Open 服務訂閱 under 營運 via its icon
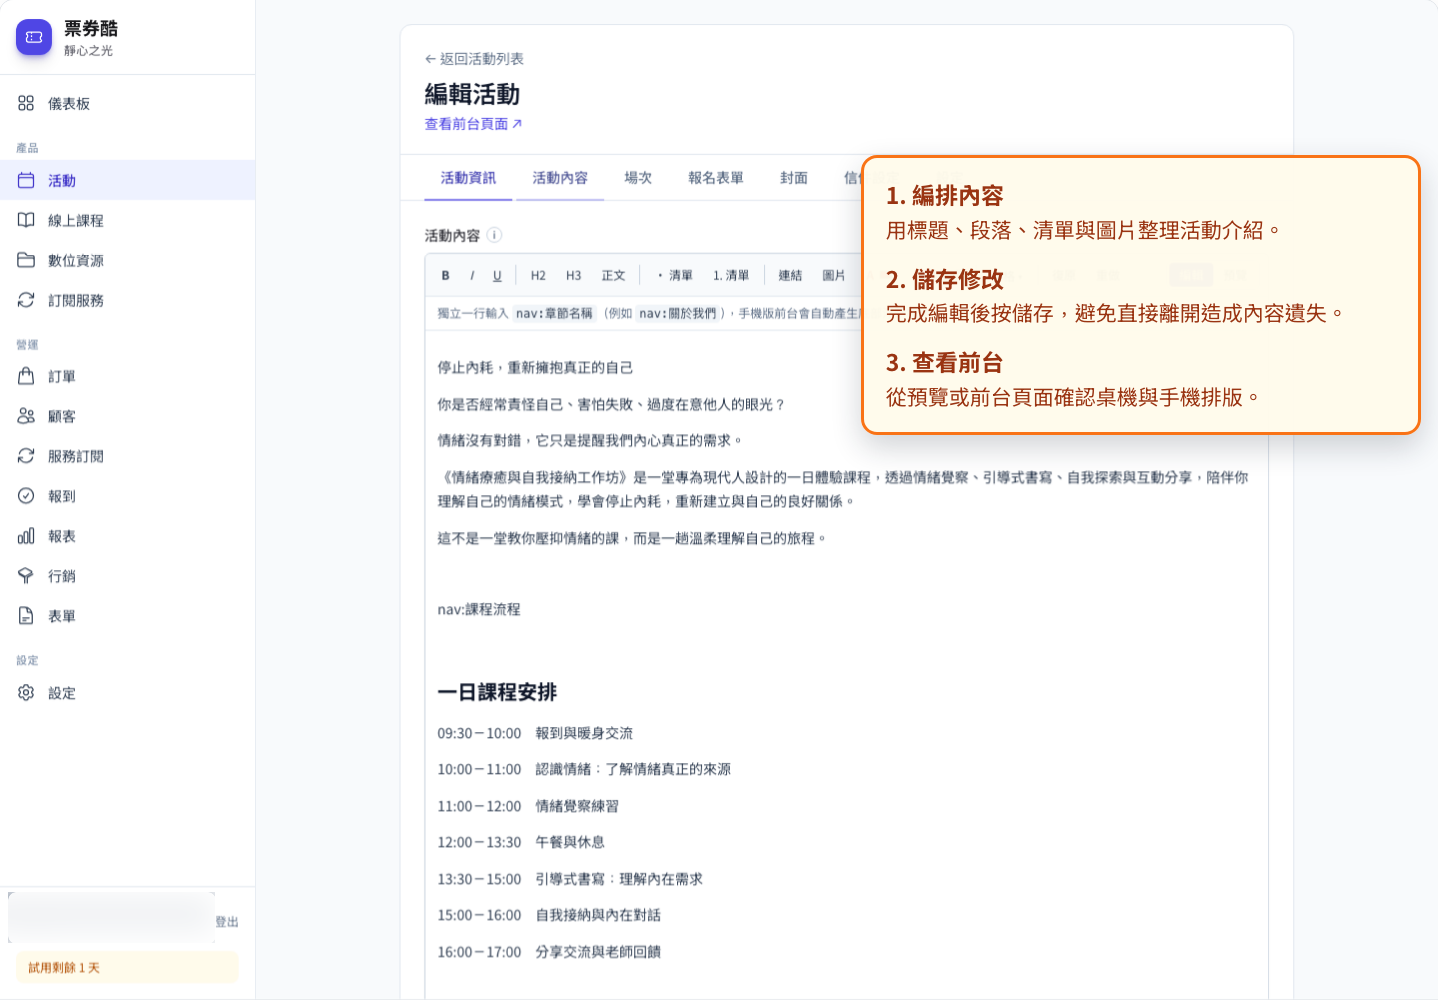Screen dimensions: 1438x1000 pos(26,456)
